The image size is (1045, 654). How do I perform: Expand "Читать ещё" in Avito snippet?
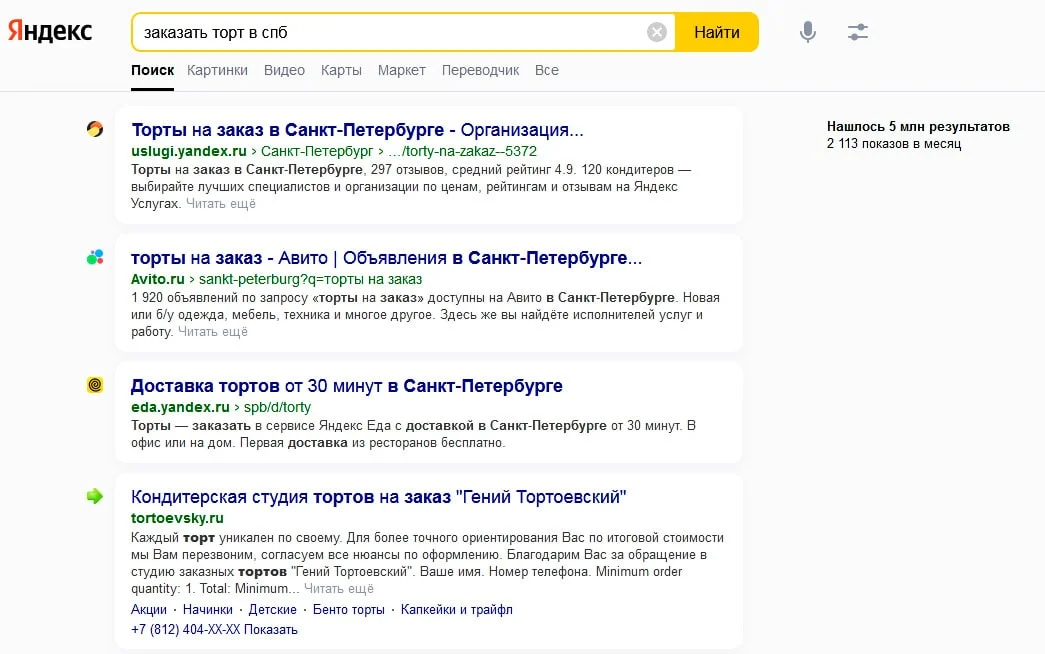pyautogui.click(x=212, y=332)
